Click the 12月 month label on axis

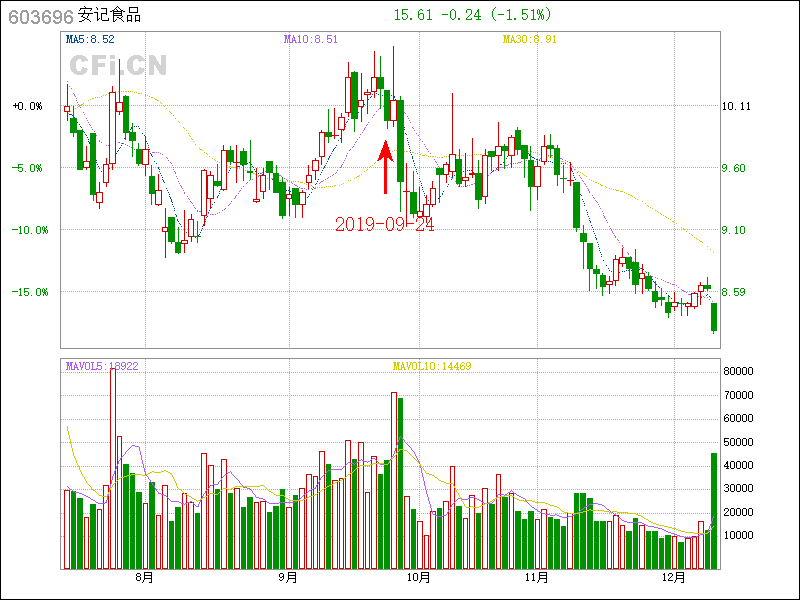[x=674, y=577]
